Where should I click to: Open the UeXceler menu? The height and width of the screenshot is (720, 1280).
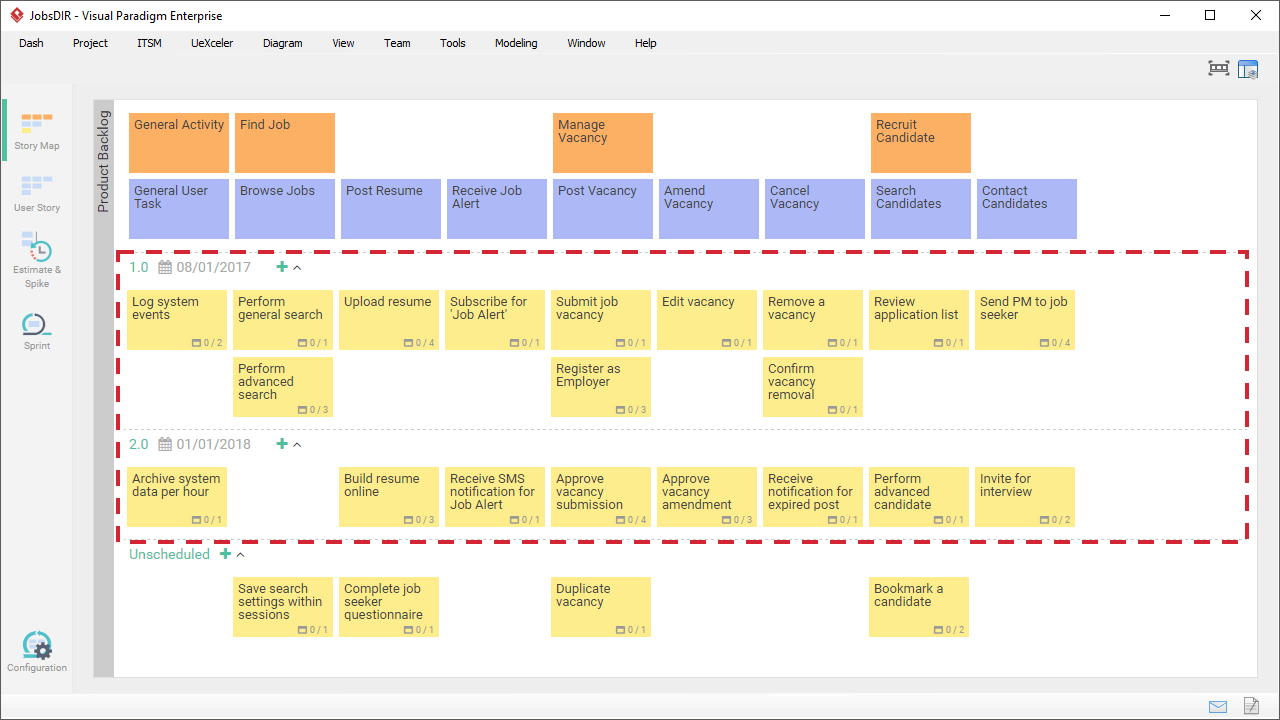[212, 43]
